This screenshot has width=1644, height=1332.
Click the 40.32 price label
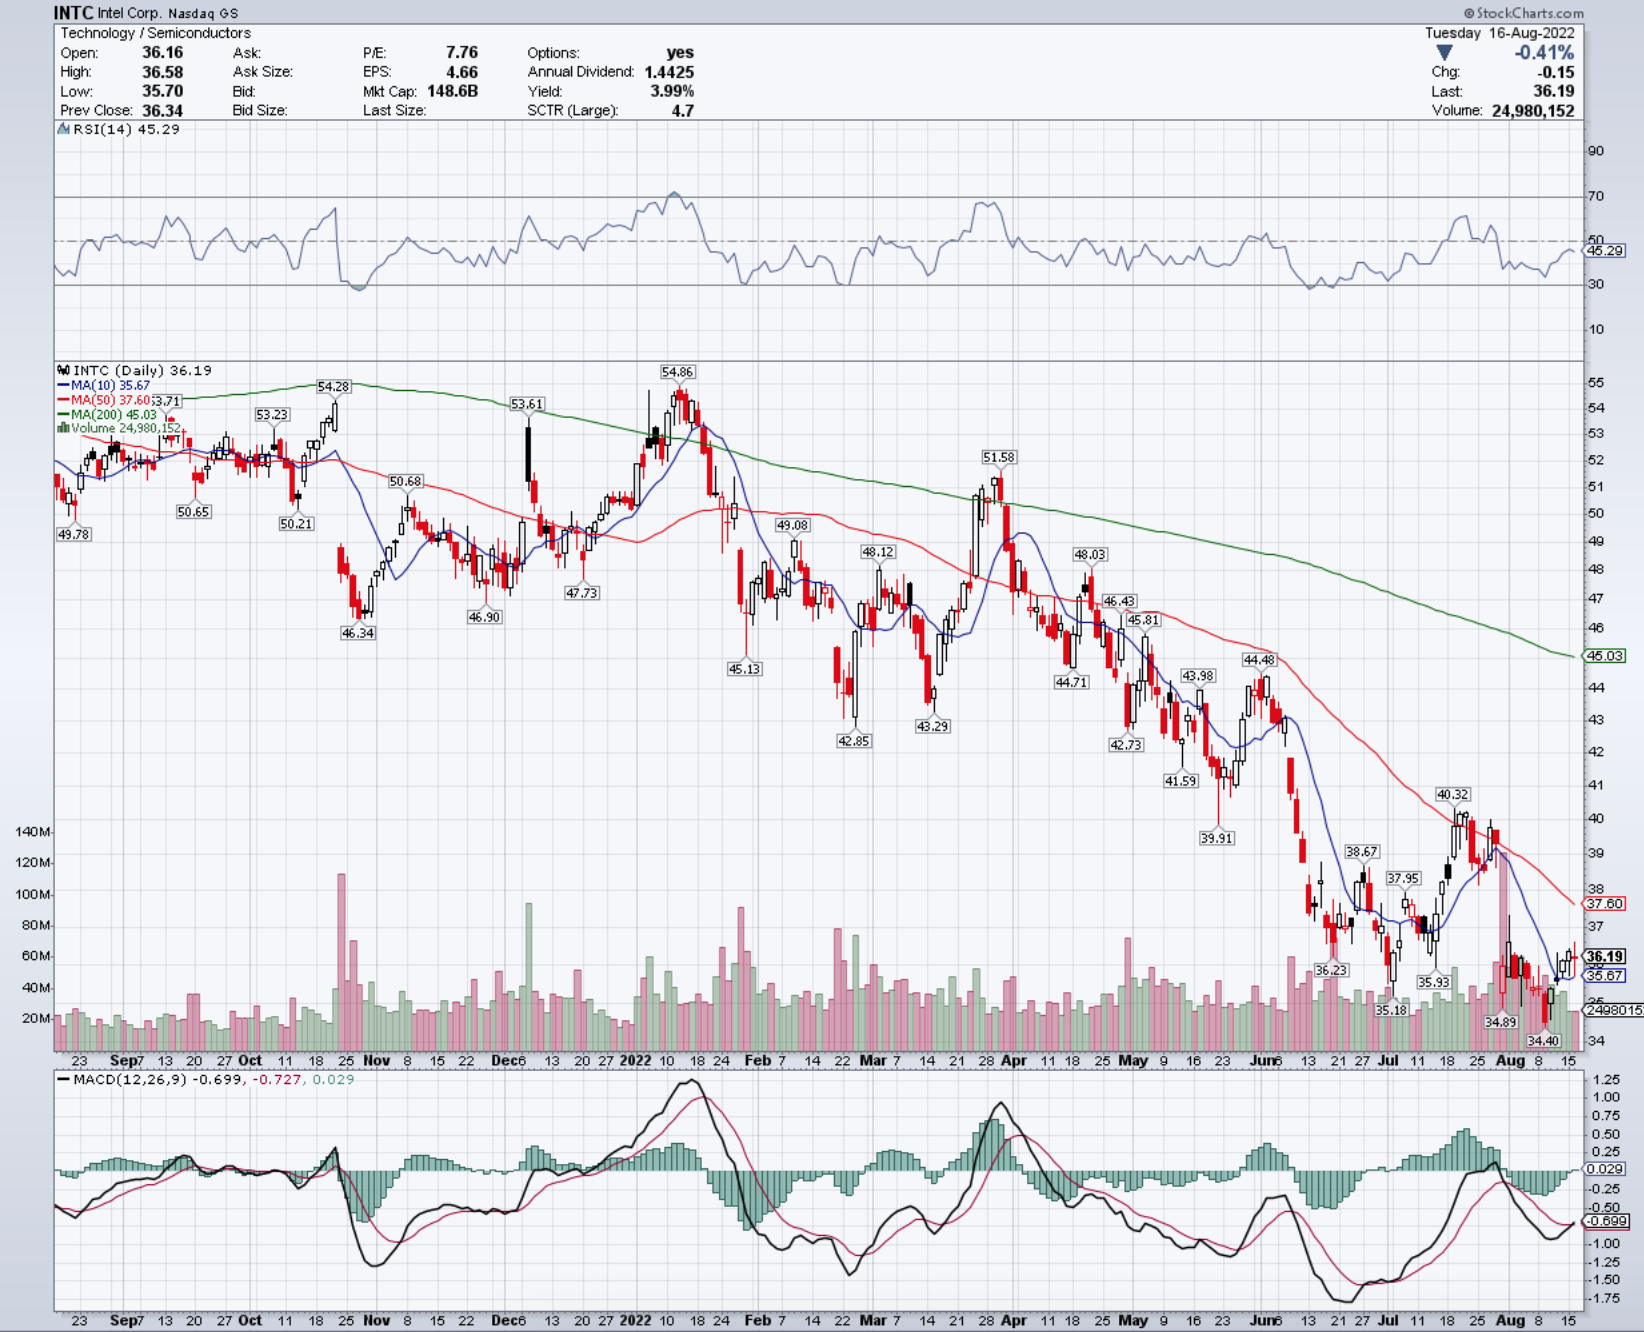tap(1453, 795)
